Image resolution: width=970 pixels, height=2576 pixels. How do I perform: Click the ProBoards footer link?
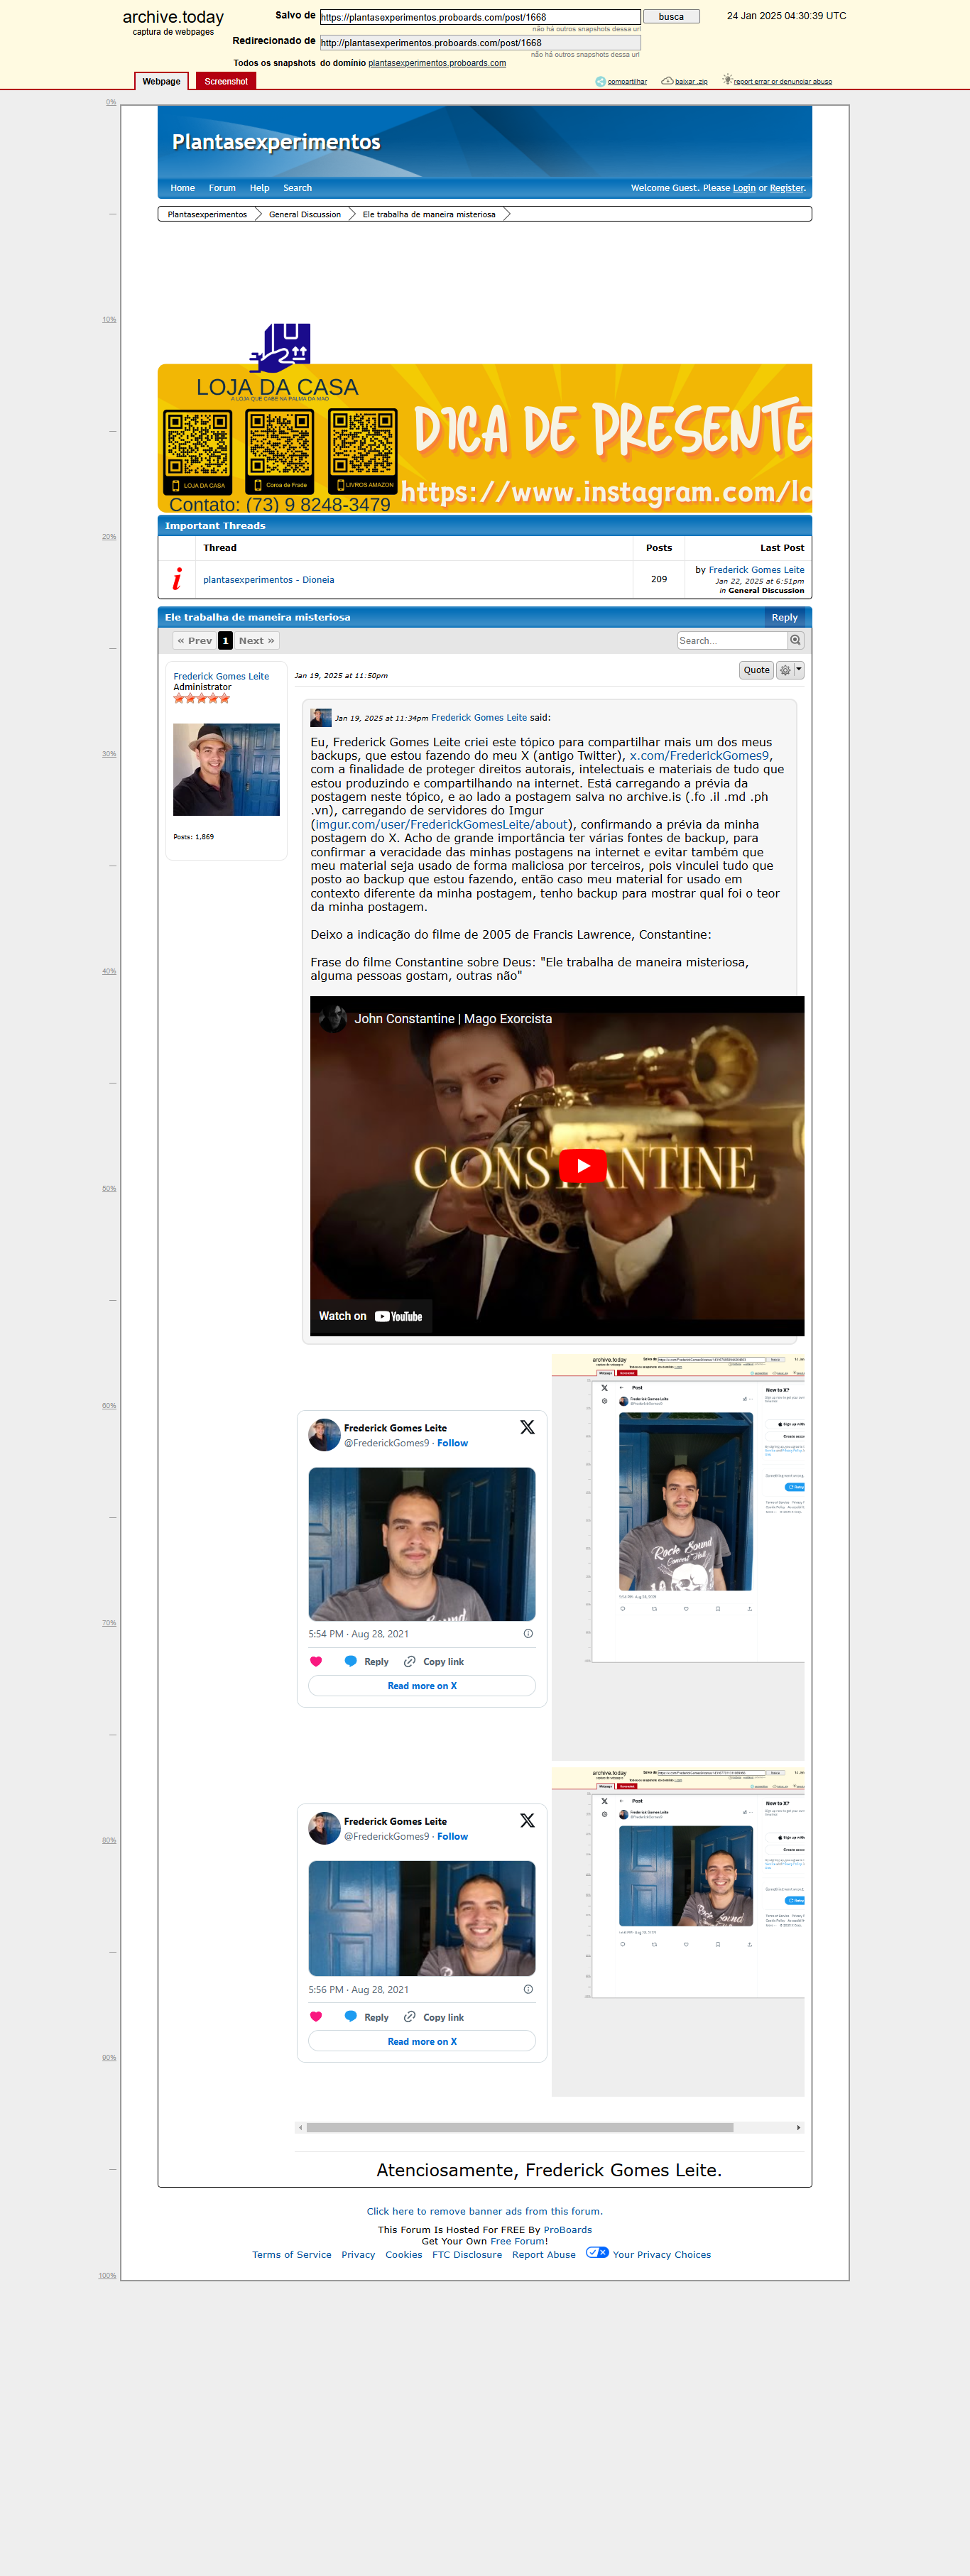coord(568,2229)
